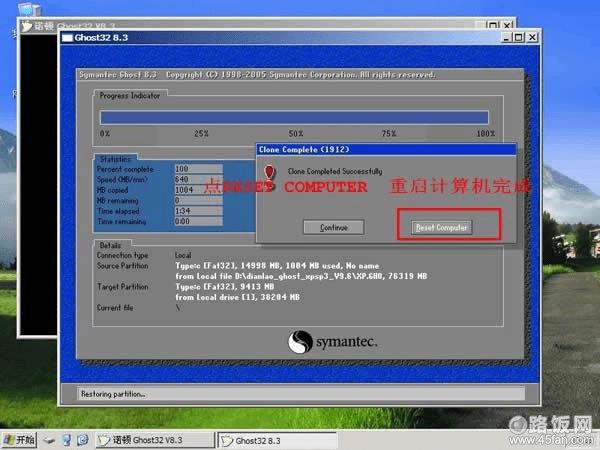
Task: Click the 'Progress Indicator' group label
Action: (130, 96)
